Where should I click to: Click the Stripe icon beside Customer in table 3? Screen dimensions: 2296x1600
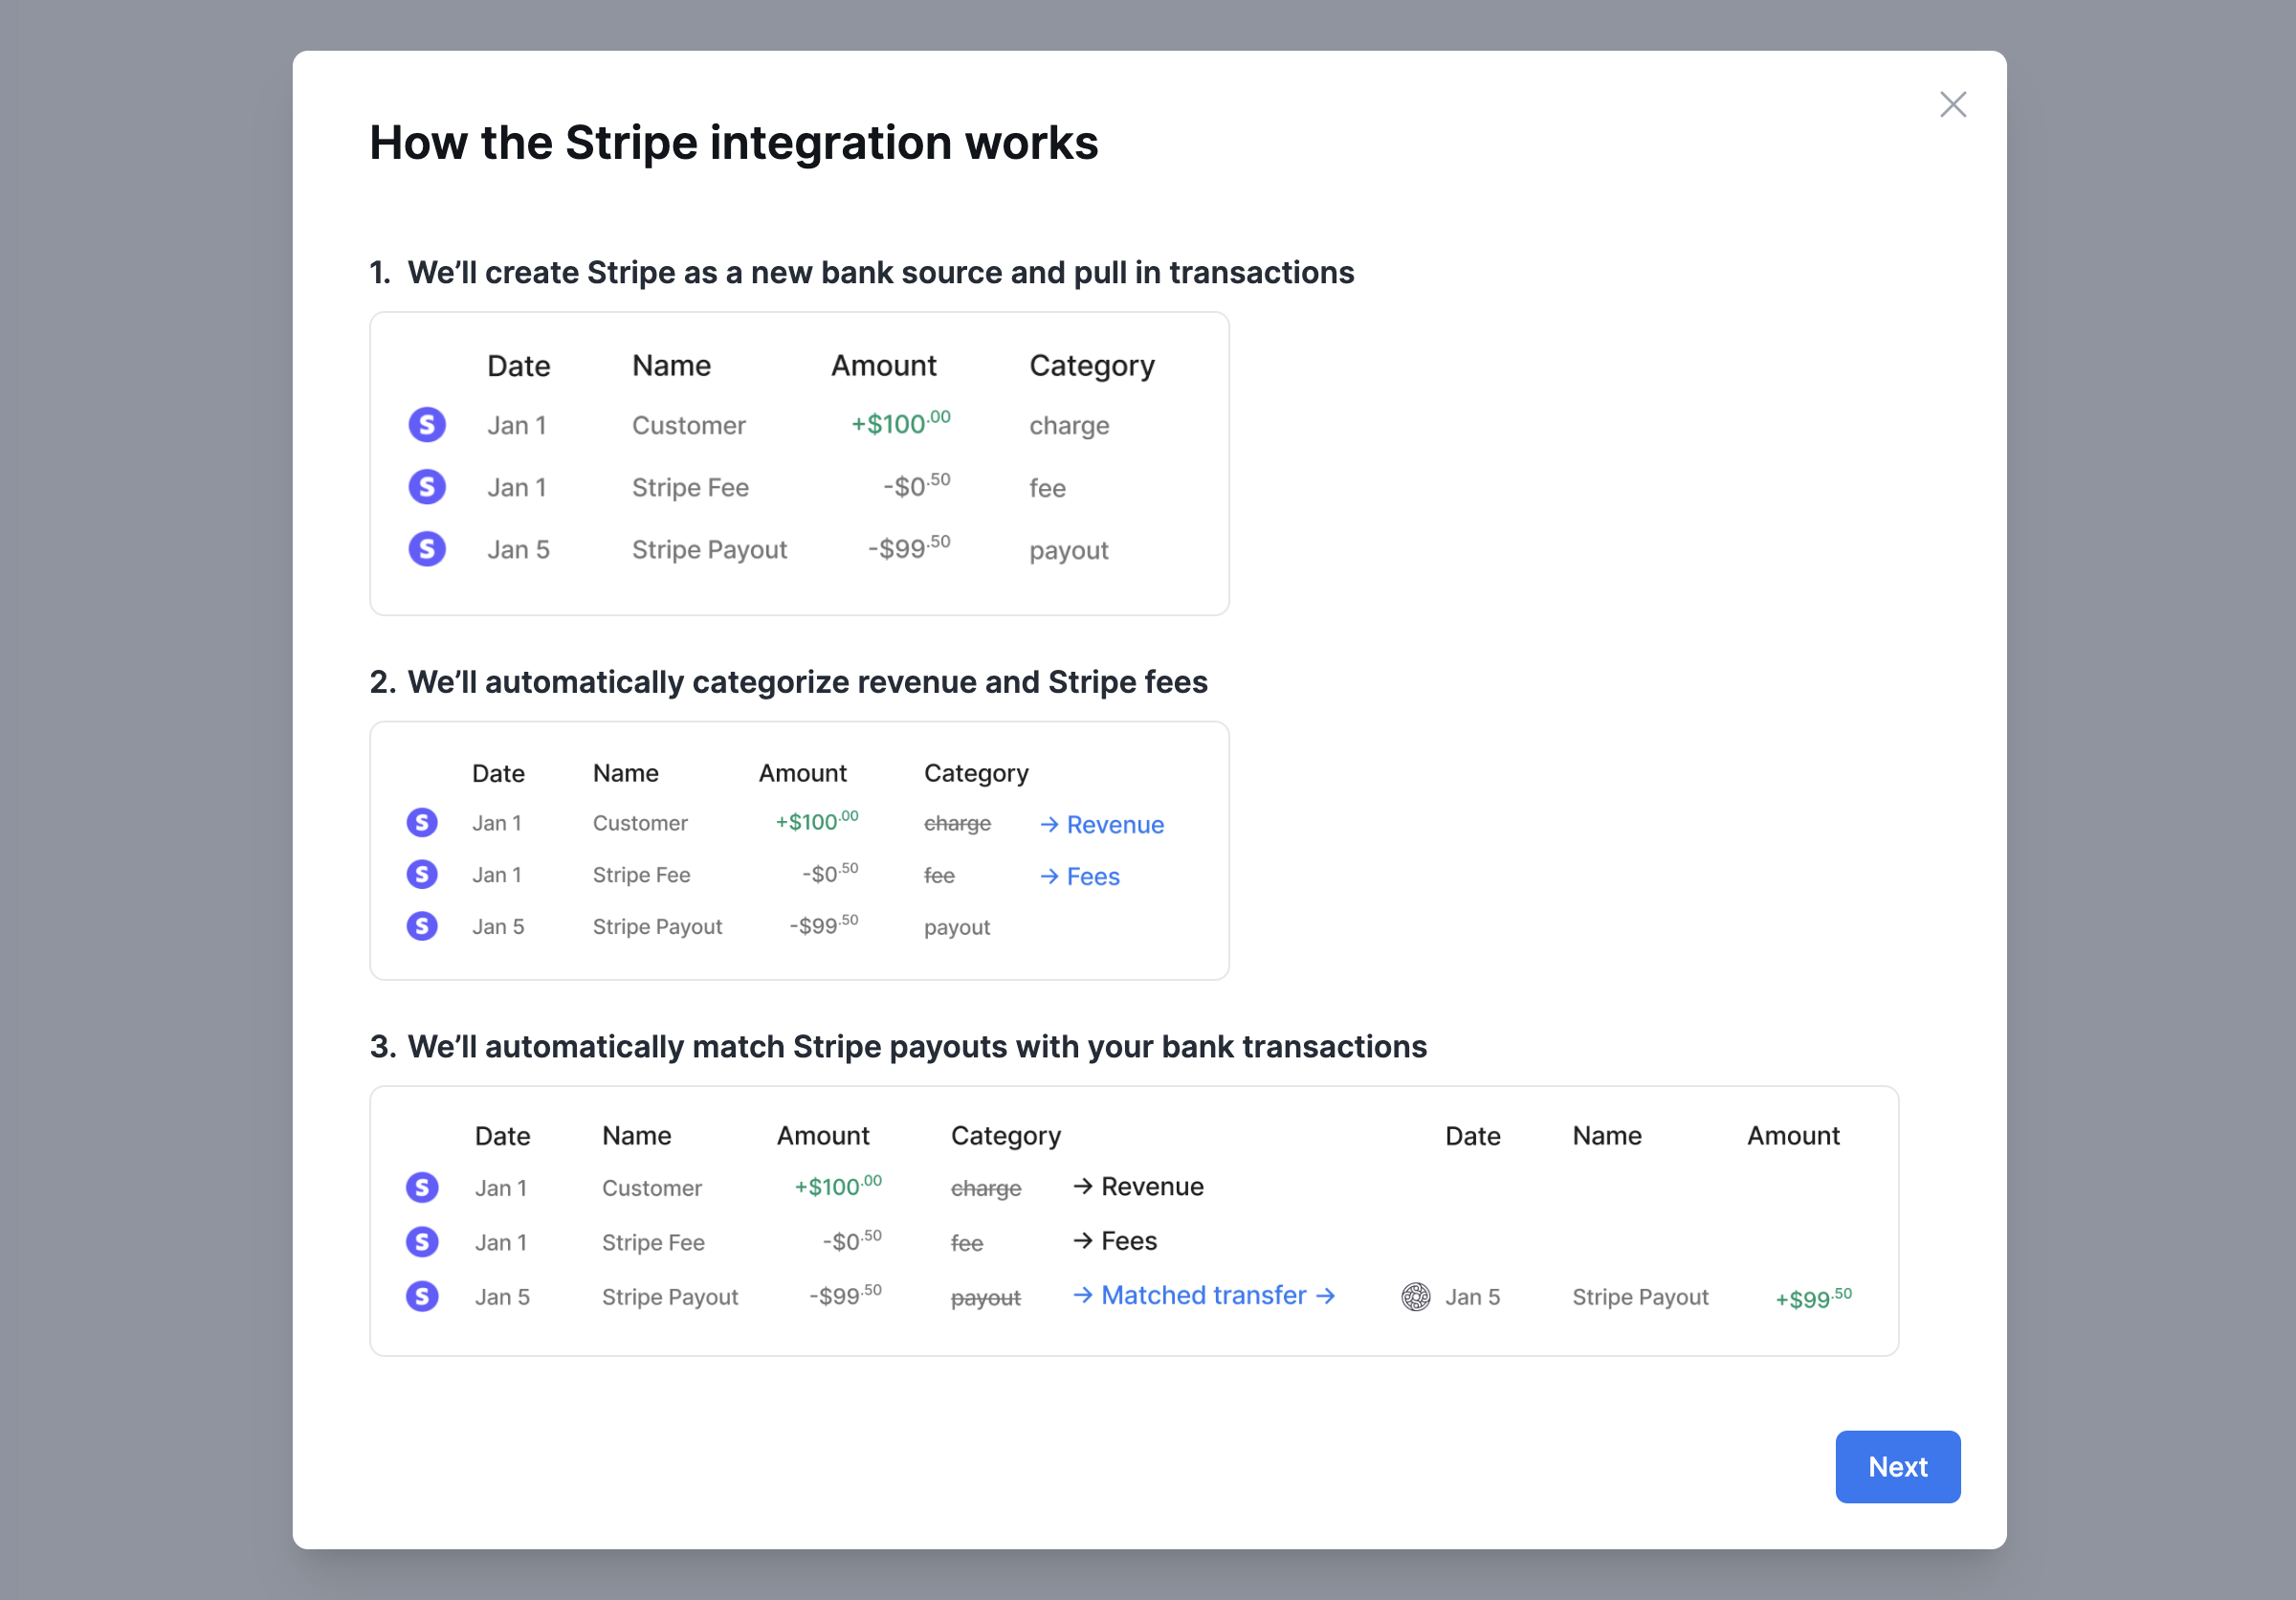[x=422, y=1187]
